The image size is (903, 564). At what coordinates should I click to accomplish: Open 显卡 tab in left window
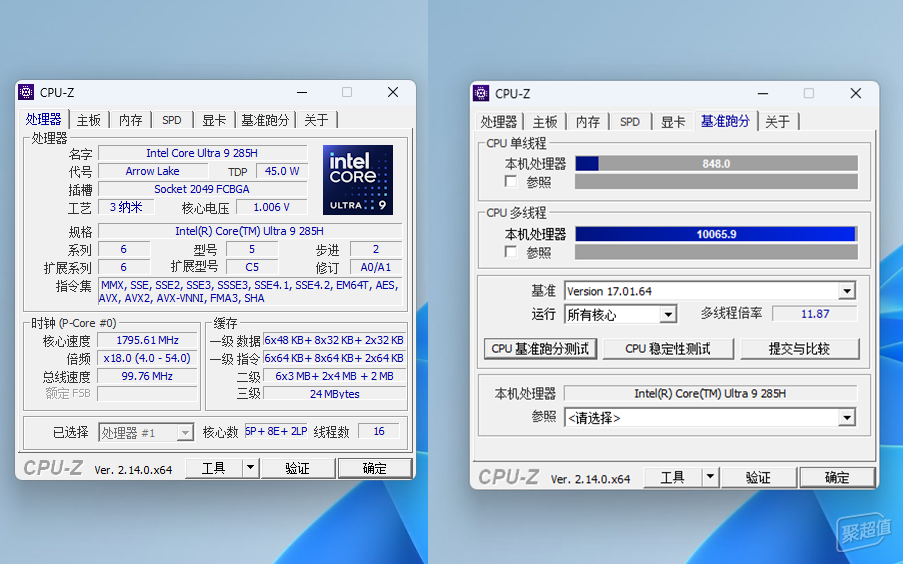pyautogui.click(x=214, y=120)
